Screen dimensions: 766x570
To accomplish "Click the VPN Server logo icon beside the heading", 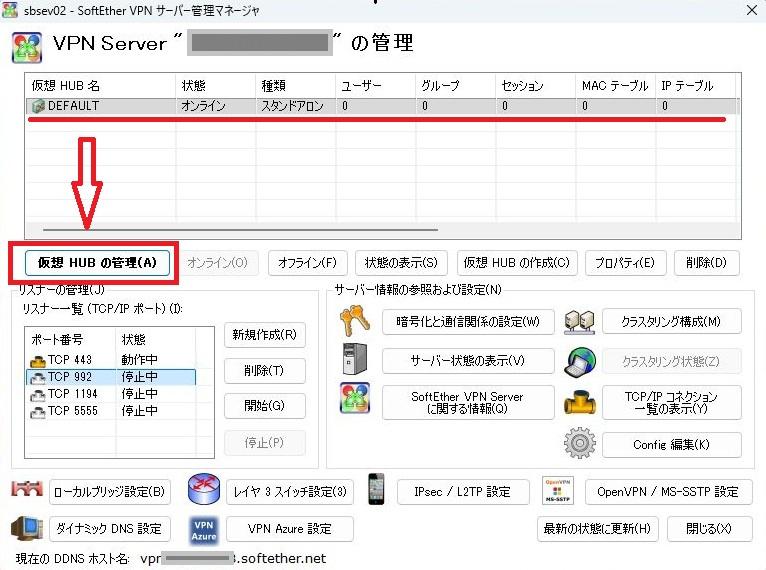I will (x=26, y=47).
